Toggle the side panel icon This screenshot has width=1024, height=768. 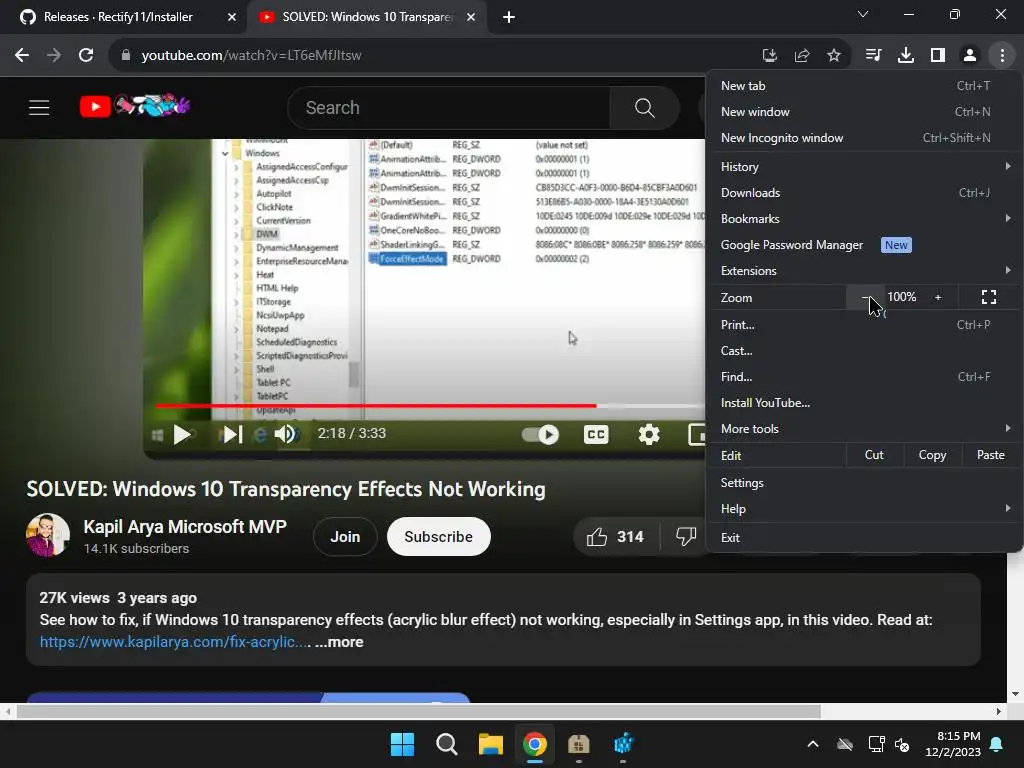(938, 56)
